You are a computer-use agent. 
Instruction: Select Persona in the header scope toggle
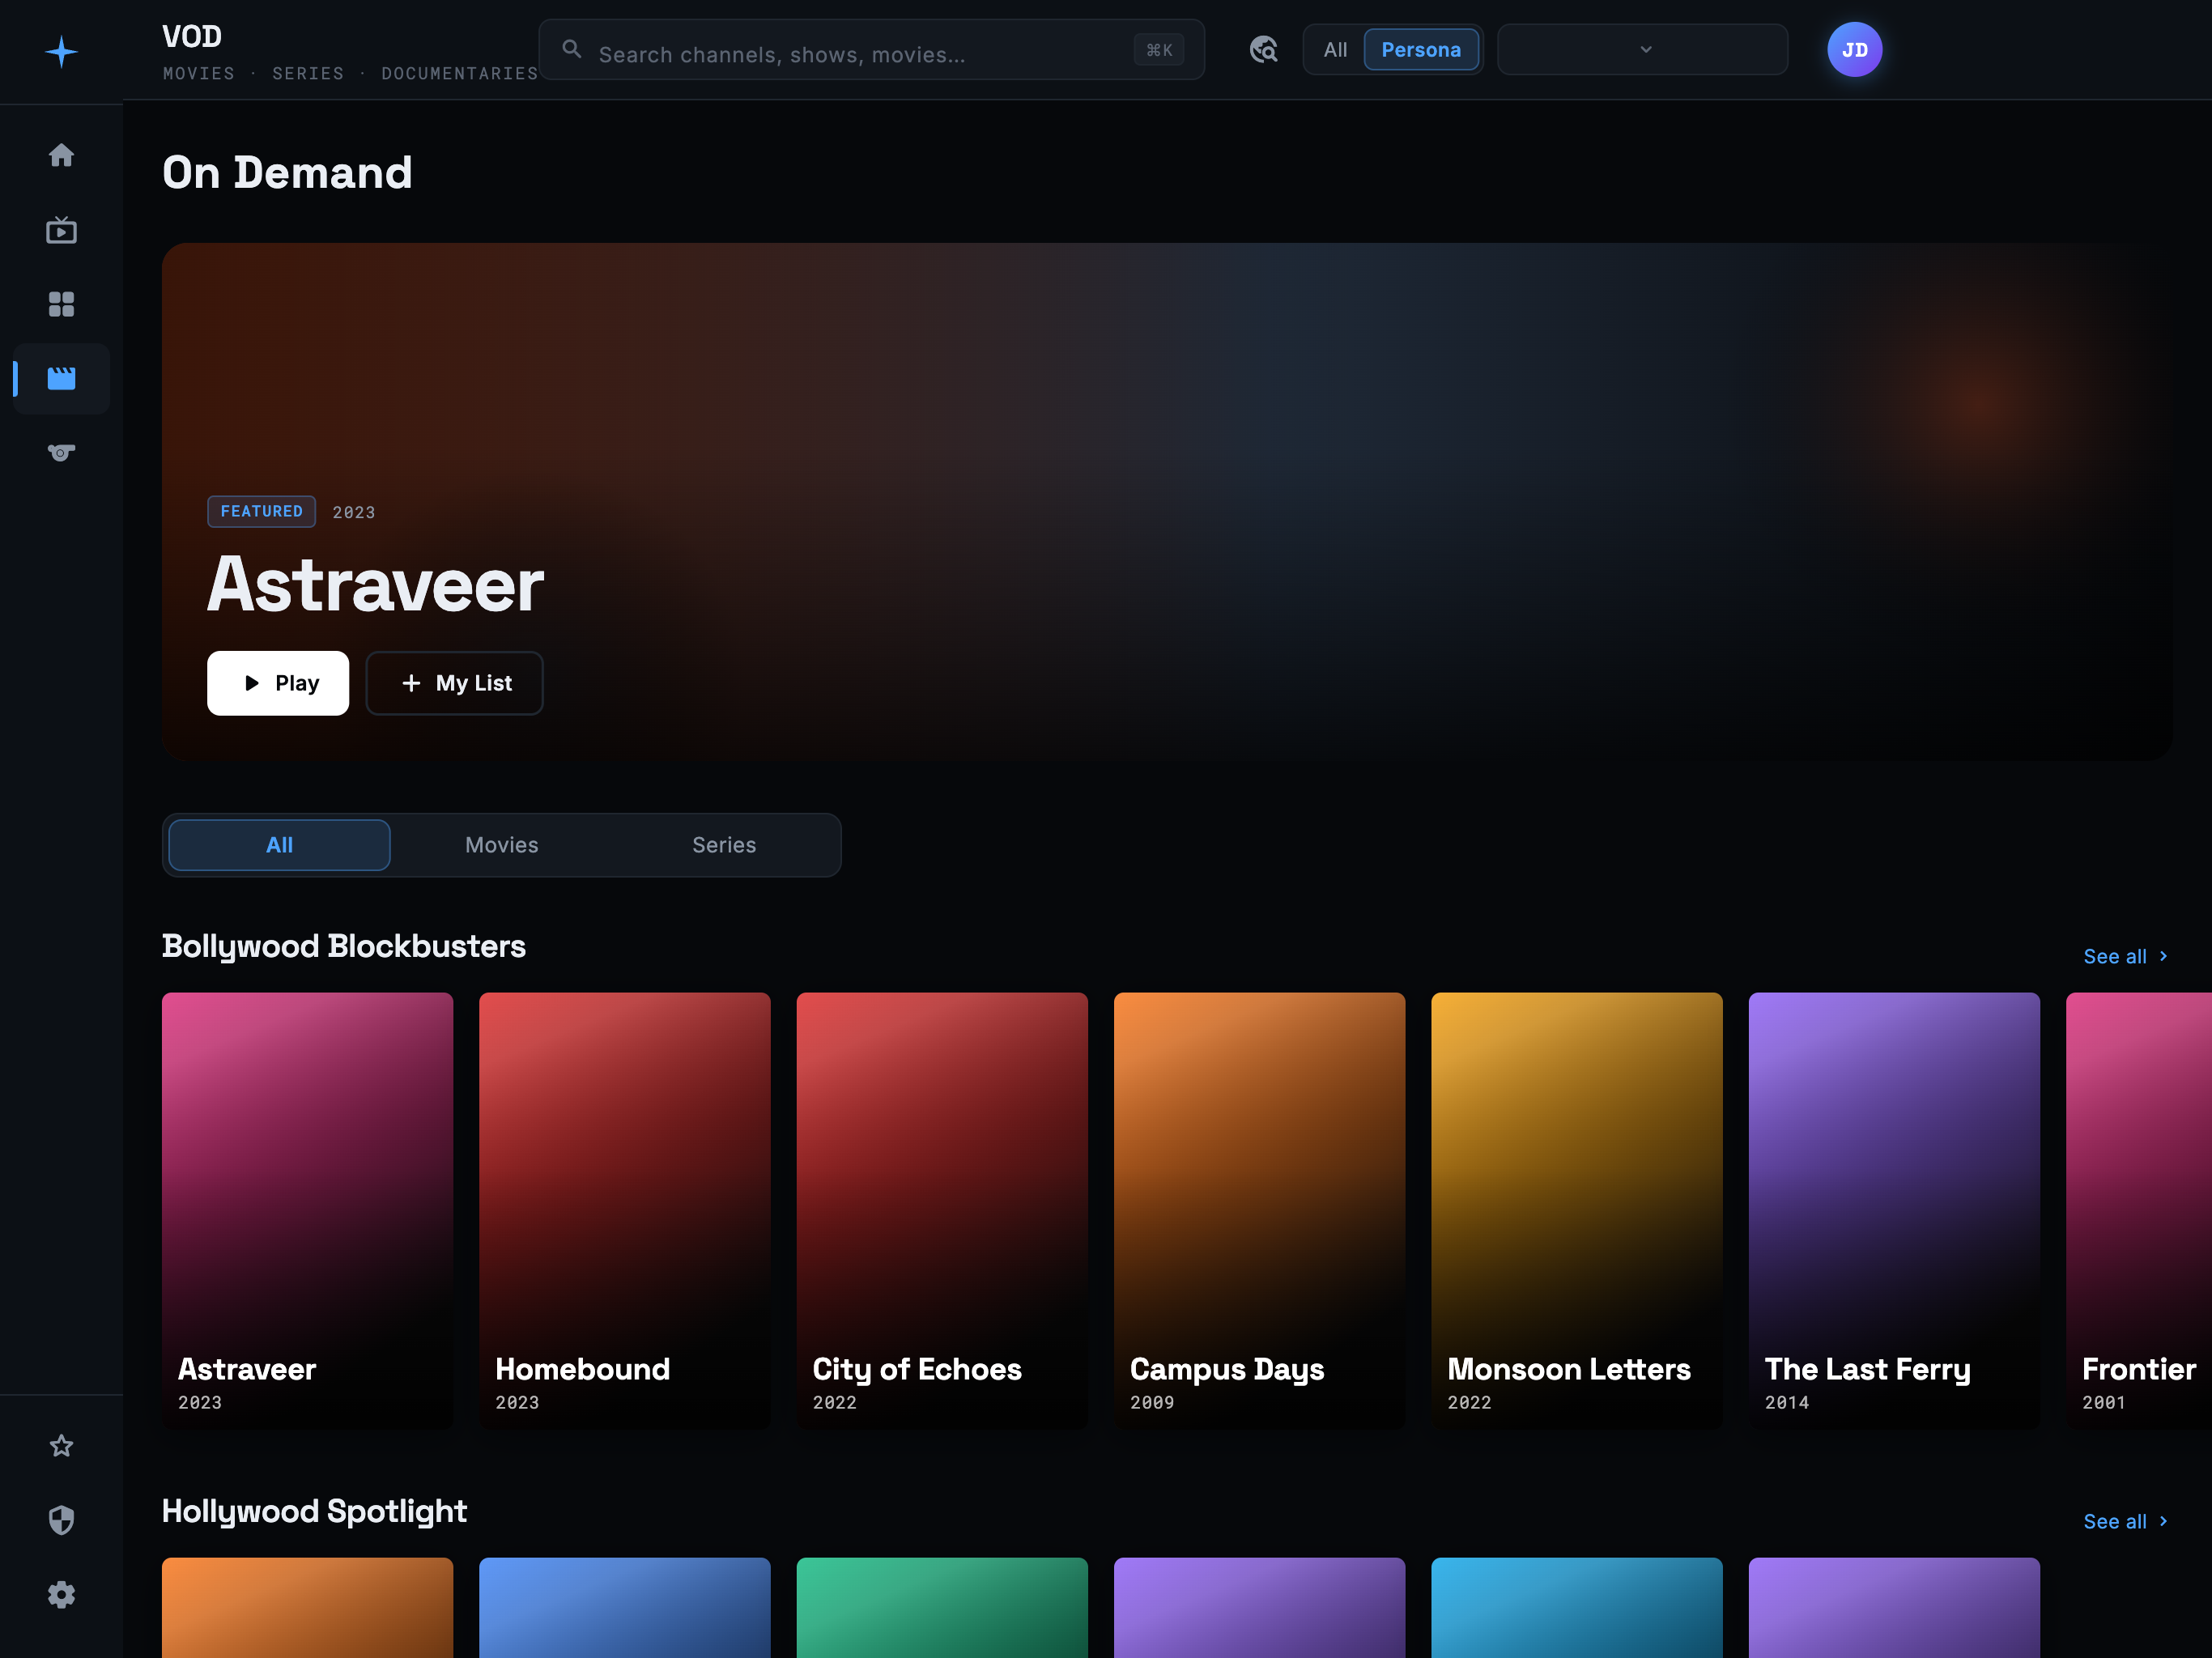tap(1420, 50)
